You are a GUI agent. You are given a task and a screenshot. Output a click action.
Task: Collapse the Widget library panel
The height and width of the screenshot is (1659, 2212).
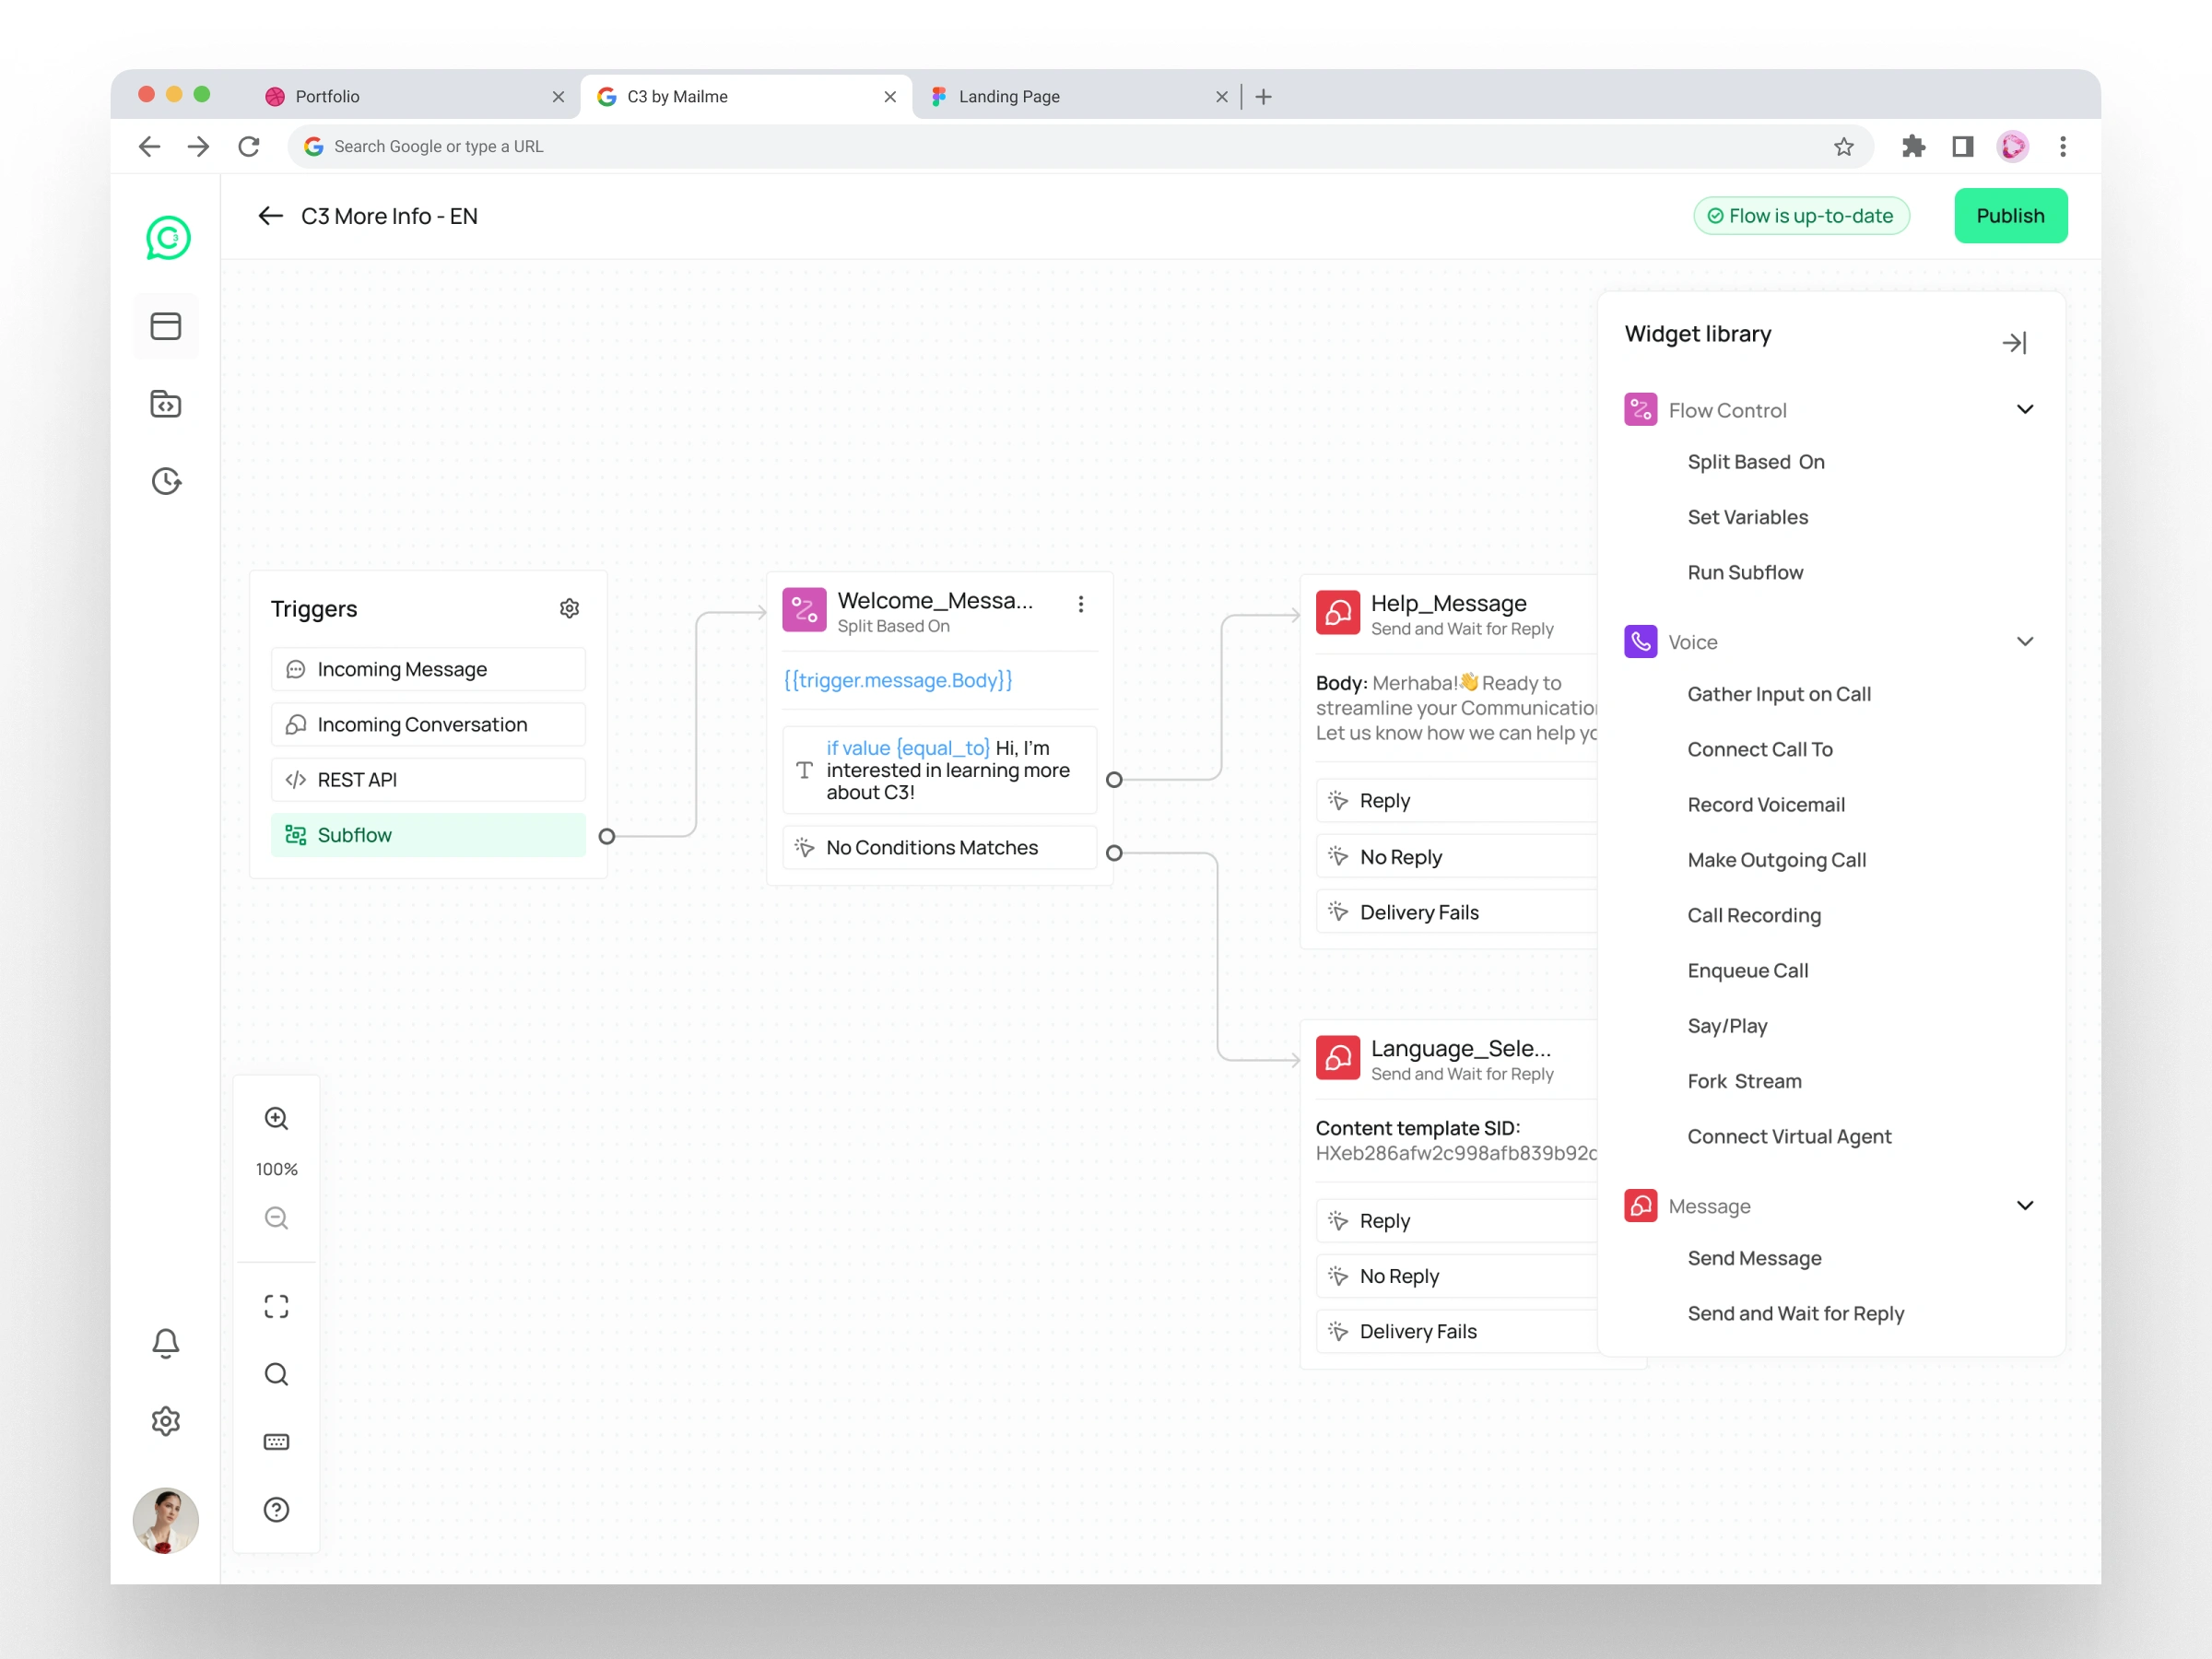tap(2016, 342)
